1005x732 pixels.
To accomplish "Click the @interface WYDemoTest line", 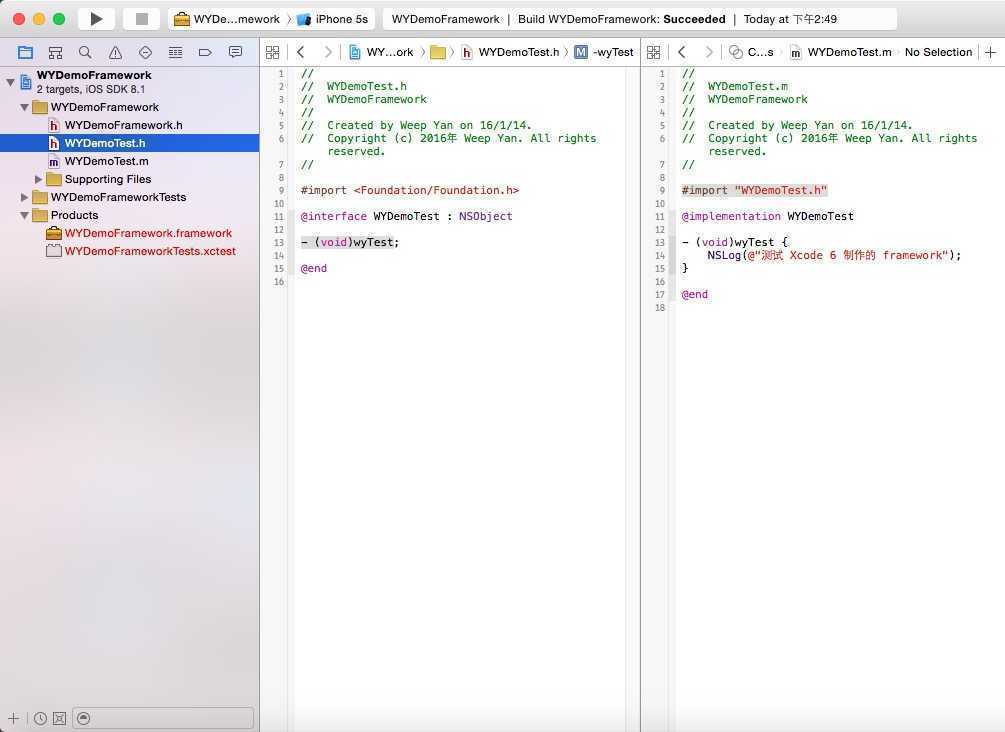I will click(406, 217).
